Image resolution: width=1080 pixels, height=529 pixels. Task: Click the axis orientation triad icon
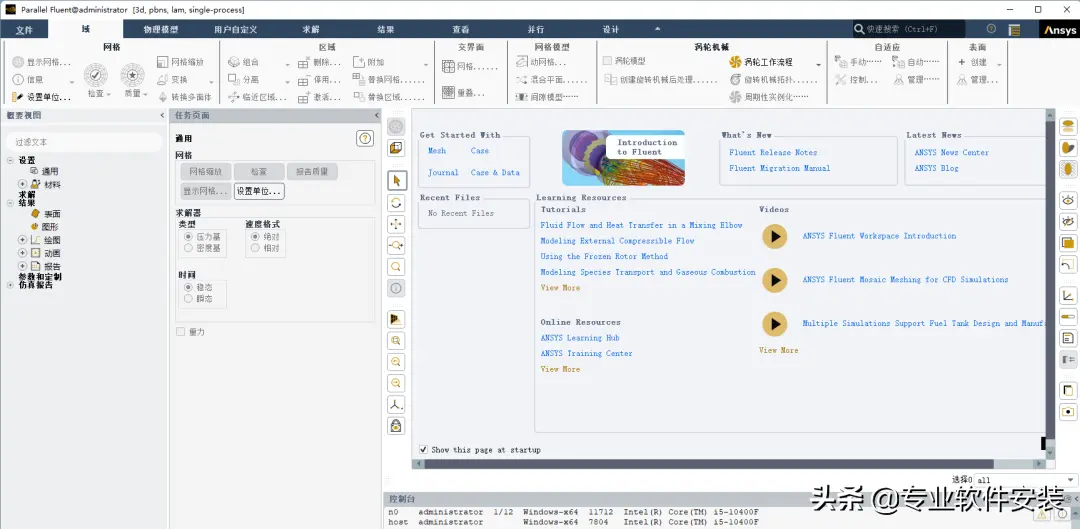(x=396, y=404)
